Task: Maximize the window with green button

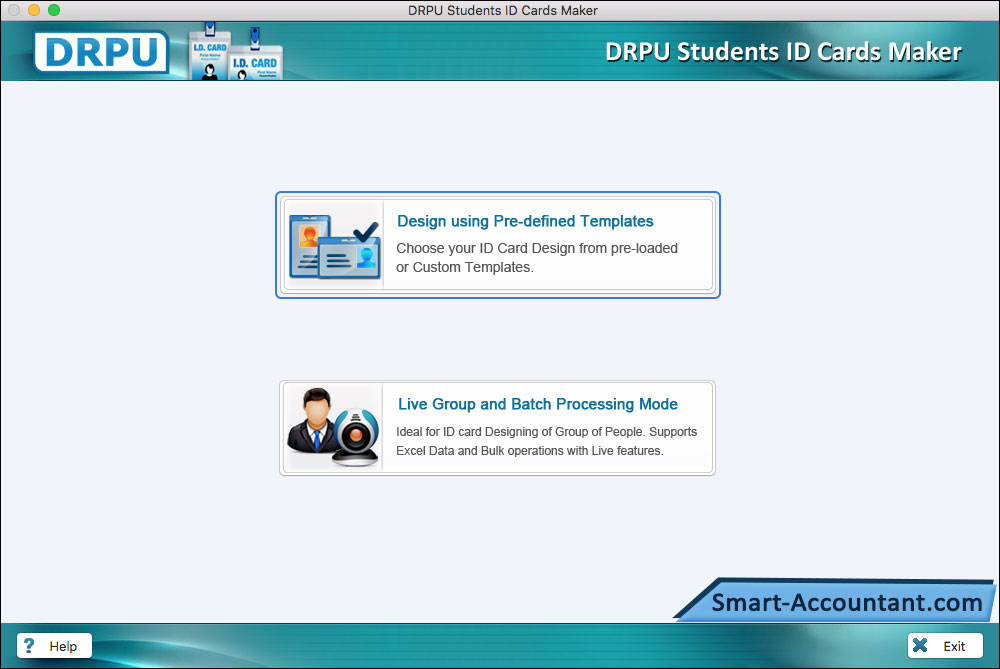Action: coord(54,10)
